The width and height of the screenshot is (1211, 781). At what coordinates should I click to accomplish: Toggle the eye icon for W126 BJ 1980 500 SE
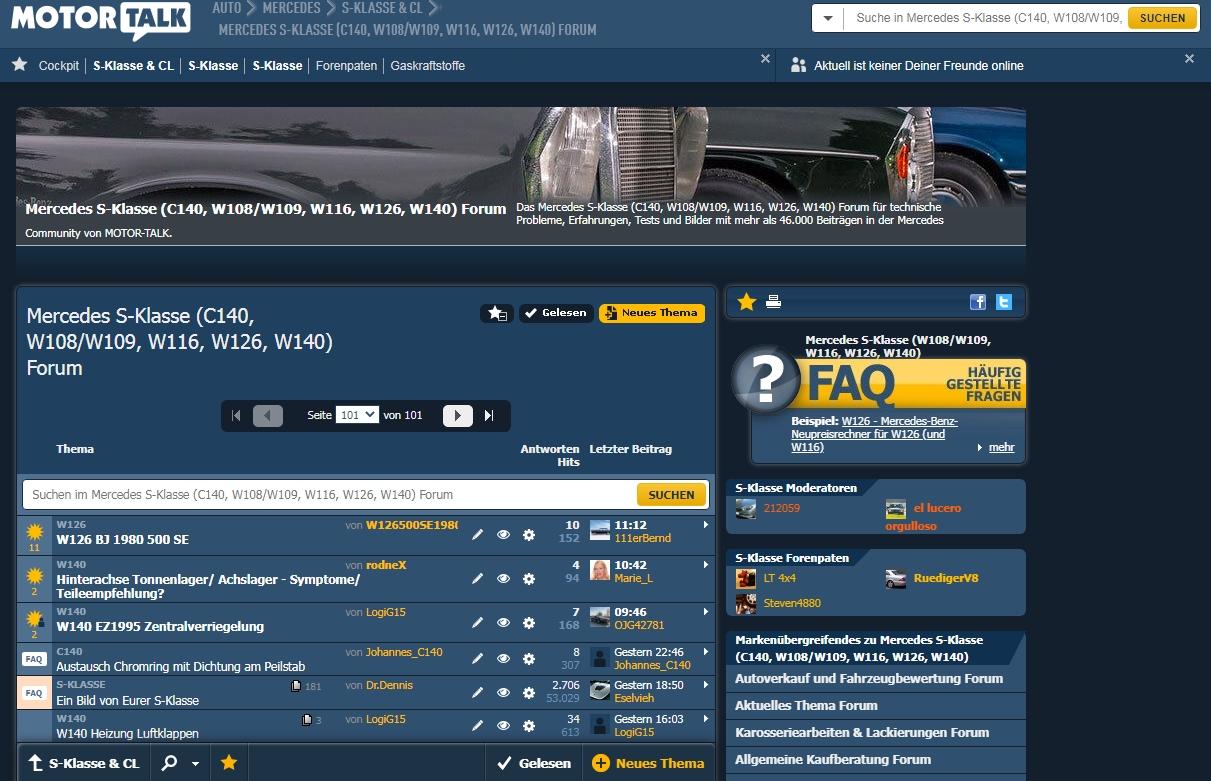(x=504, y=535)
